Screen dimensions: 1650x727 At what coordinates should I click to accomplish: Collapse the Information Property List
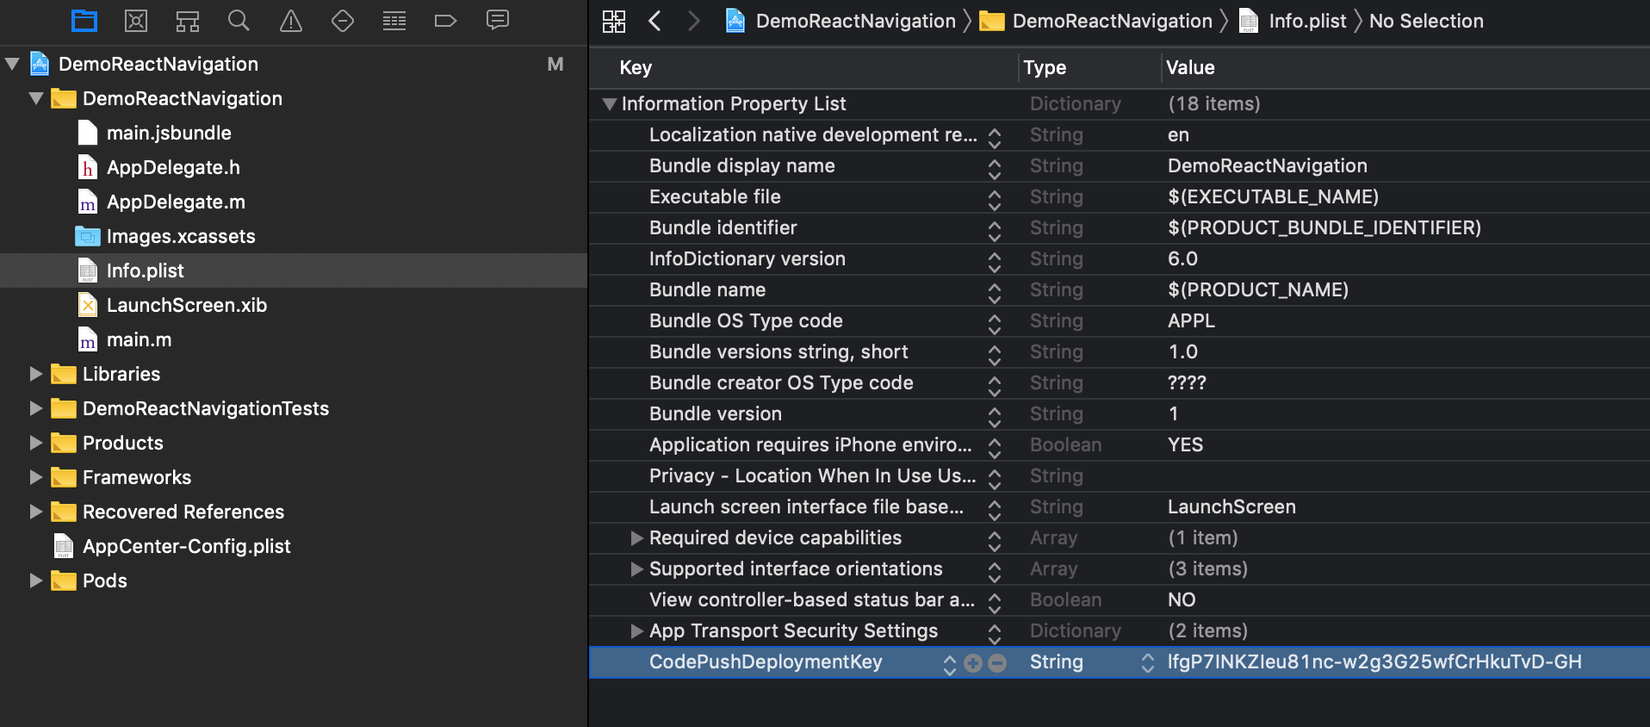coord(609,104)
